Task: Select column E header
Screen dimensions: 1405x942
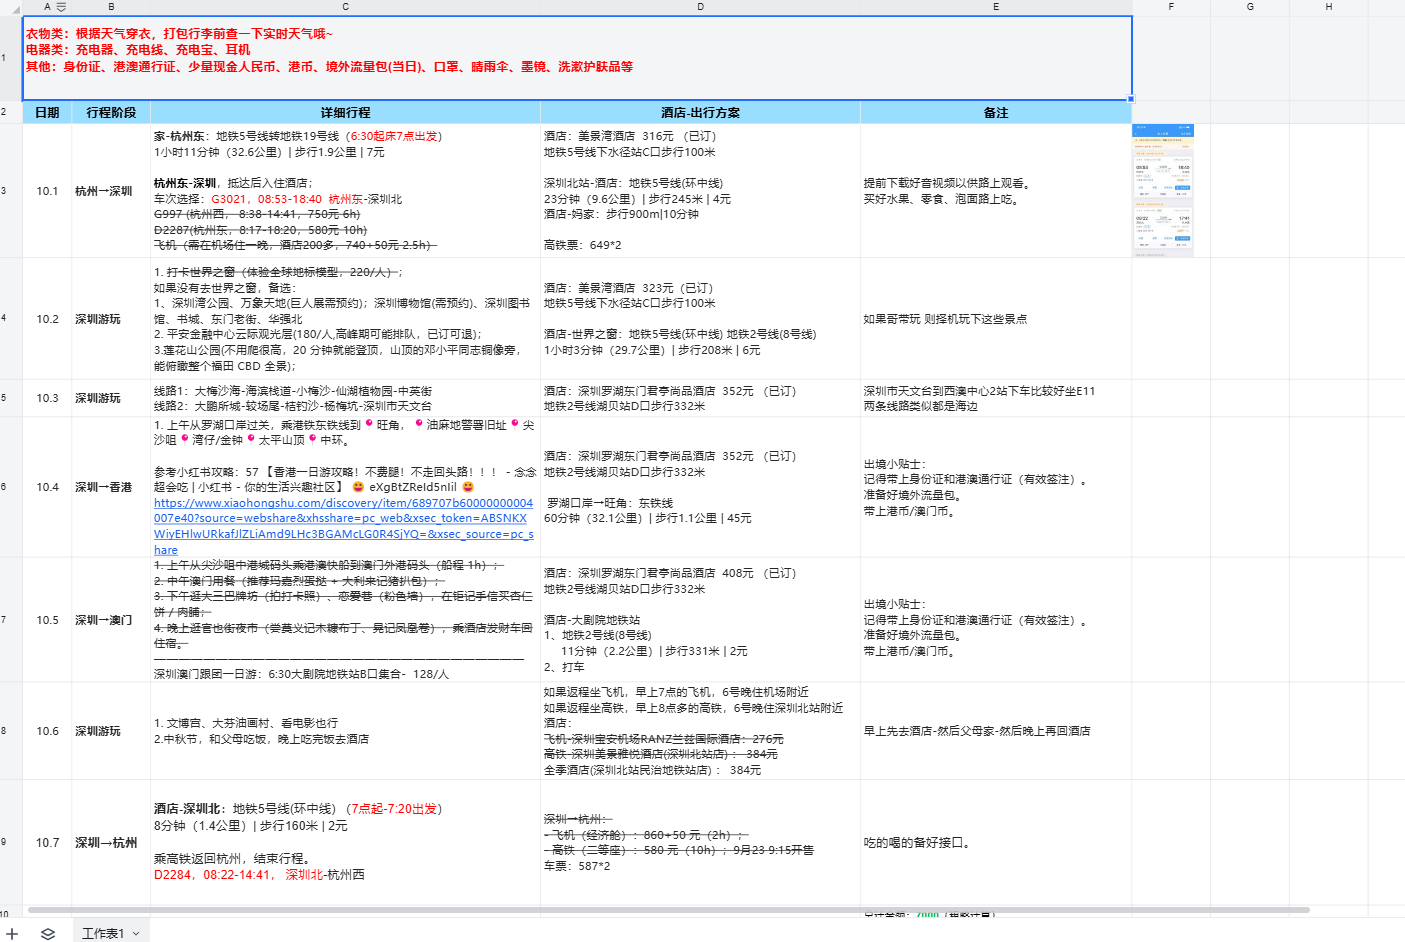Action: [995, 7]
